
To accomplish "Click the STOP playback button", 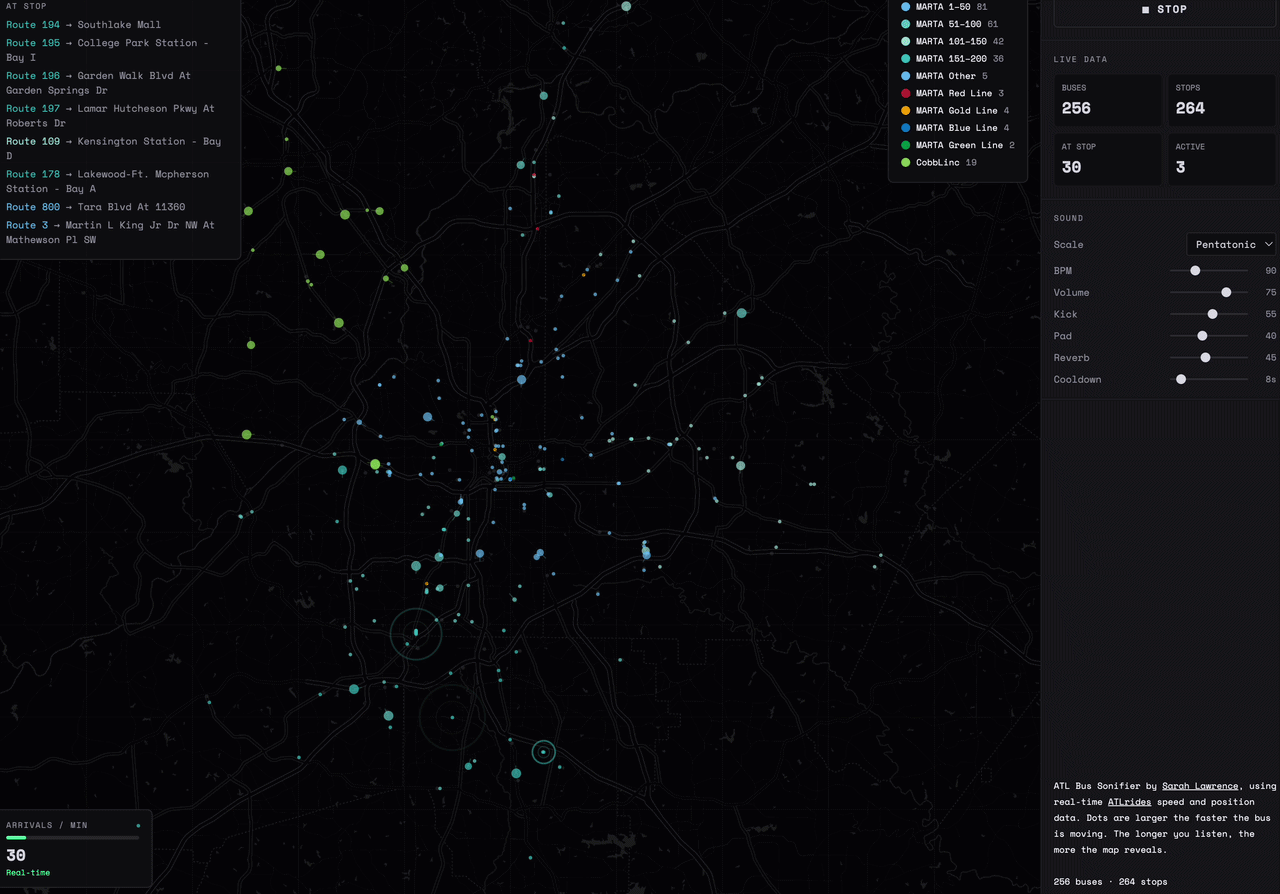I will pos(1165,10).
